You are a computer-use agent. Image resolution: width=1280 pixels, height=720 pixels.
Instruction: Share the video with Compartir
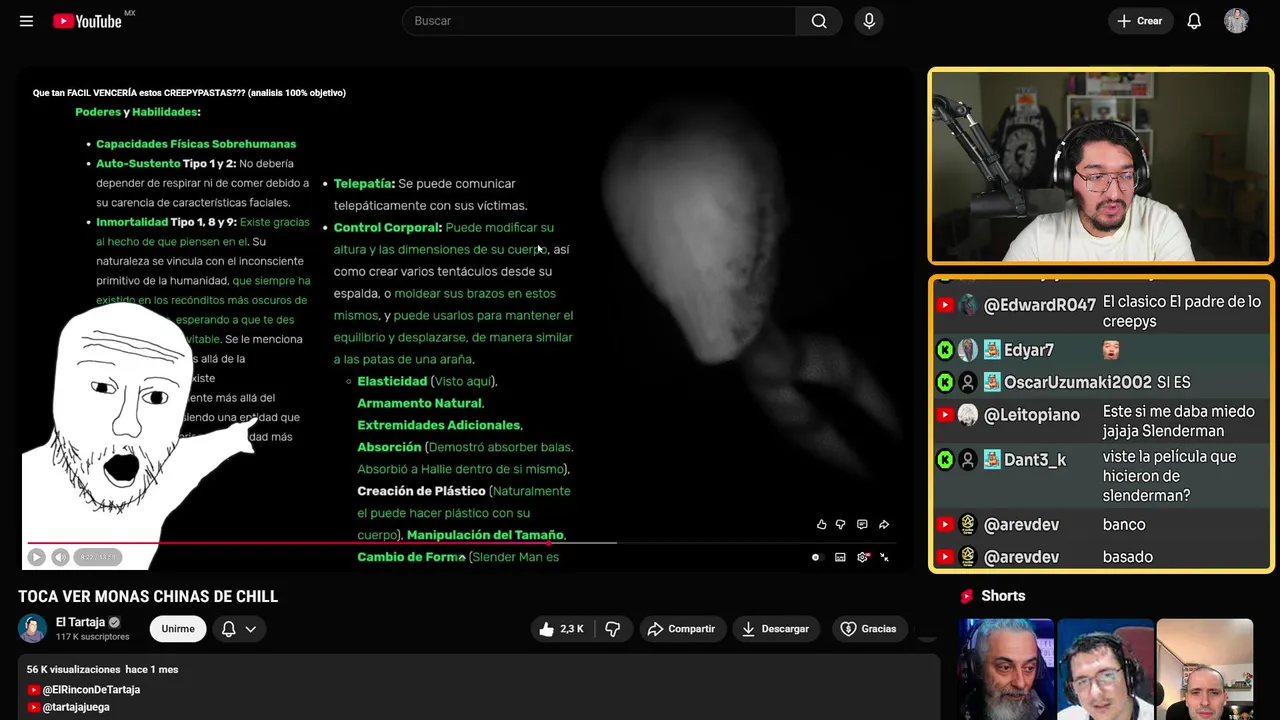coord(681,629)
